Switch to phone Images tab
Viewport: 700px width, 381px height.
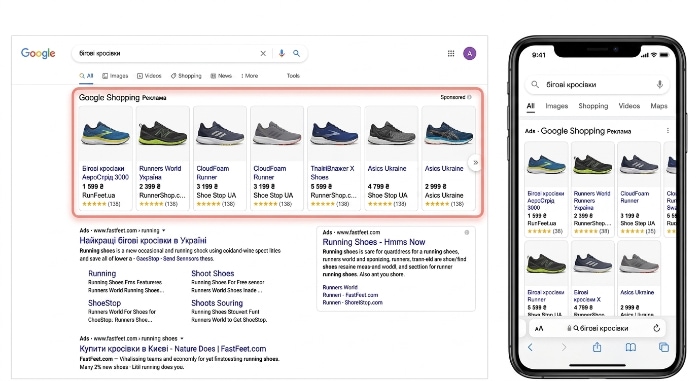pos(557,106)
